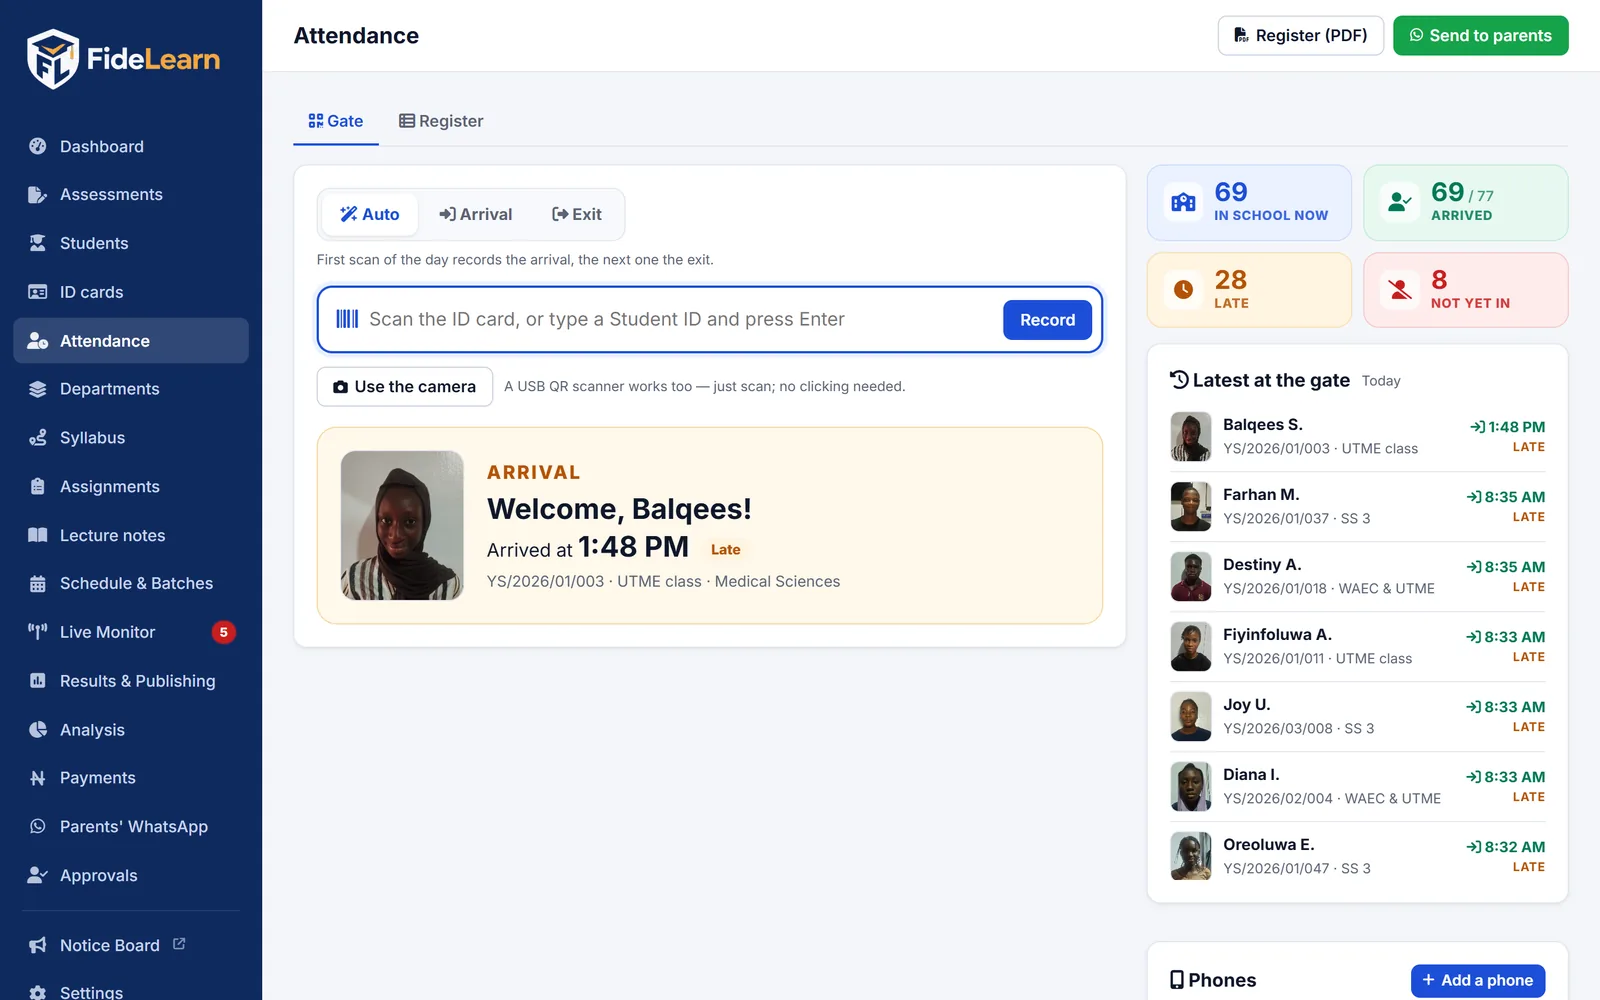
Task: Open Payments page
Action: (x=131, y=778)
